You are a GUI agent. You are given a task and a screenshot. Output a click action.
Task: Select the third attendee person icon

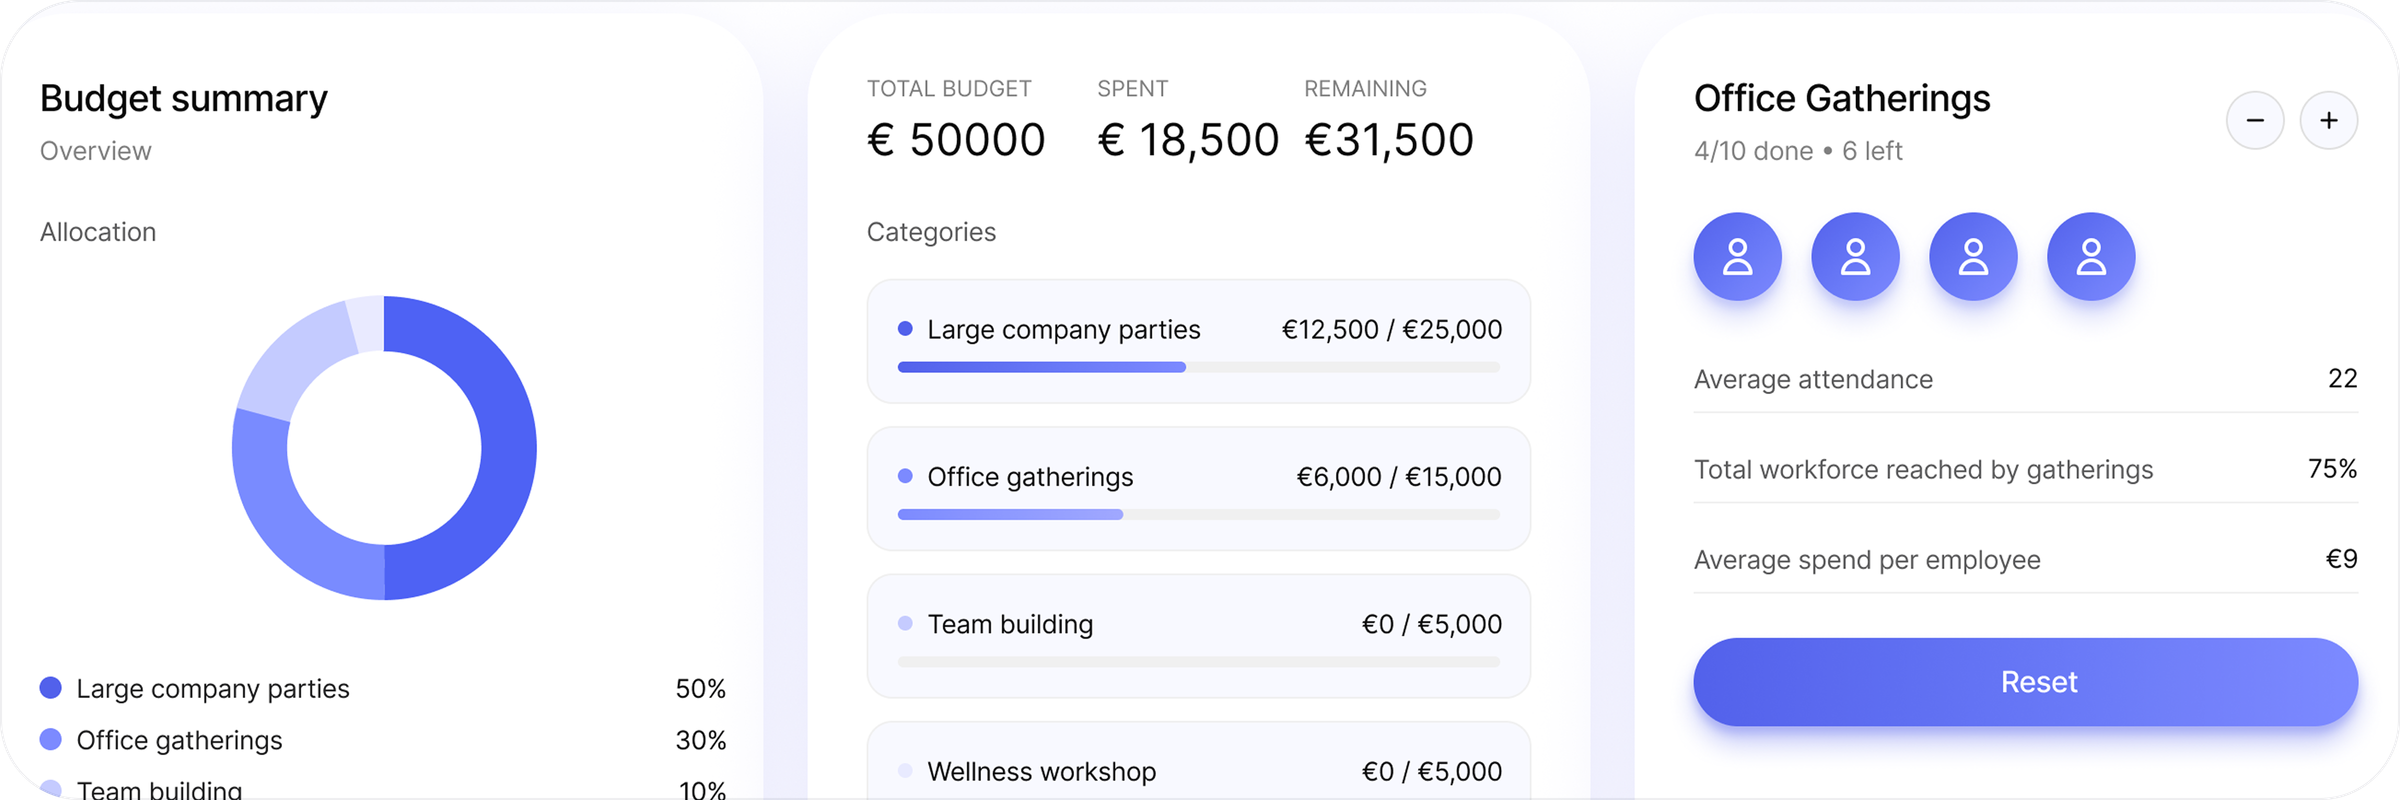[1973, 256]
